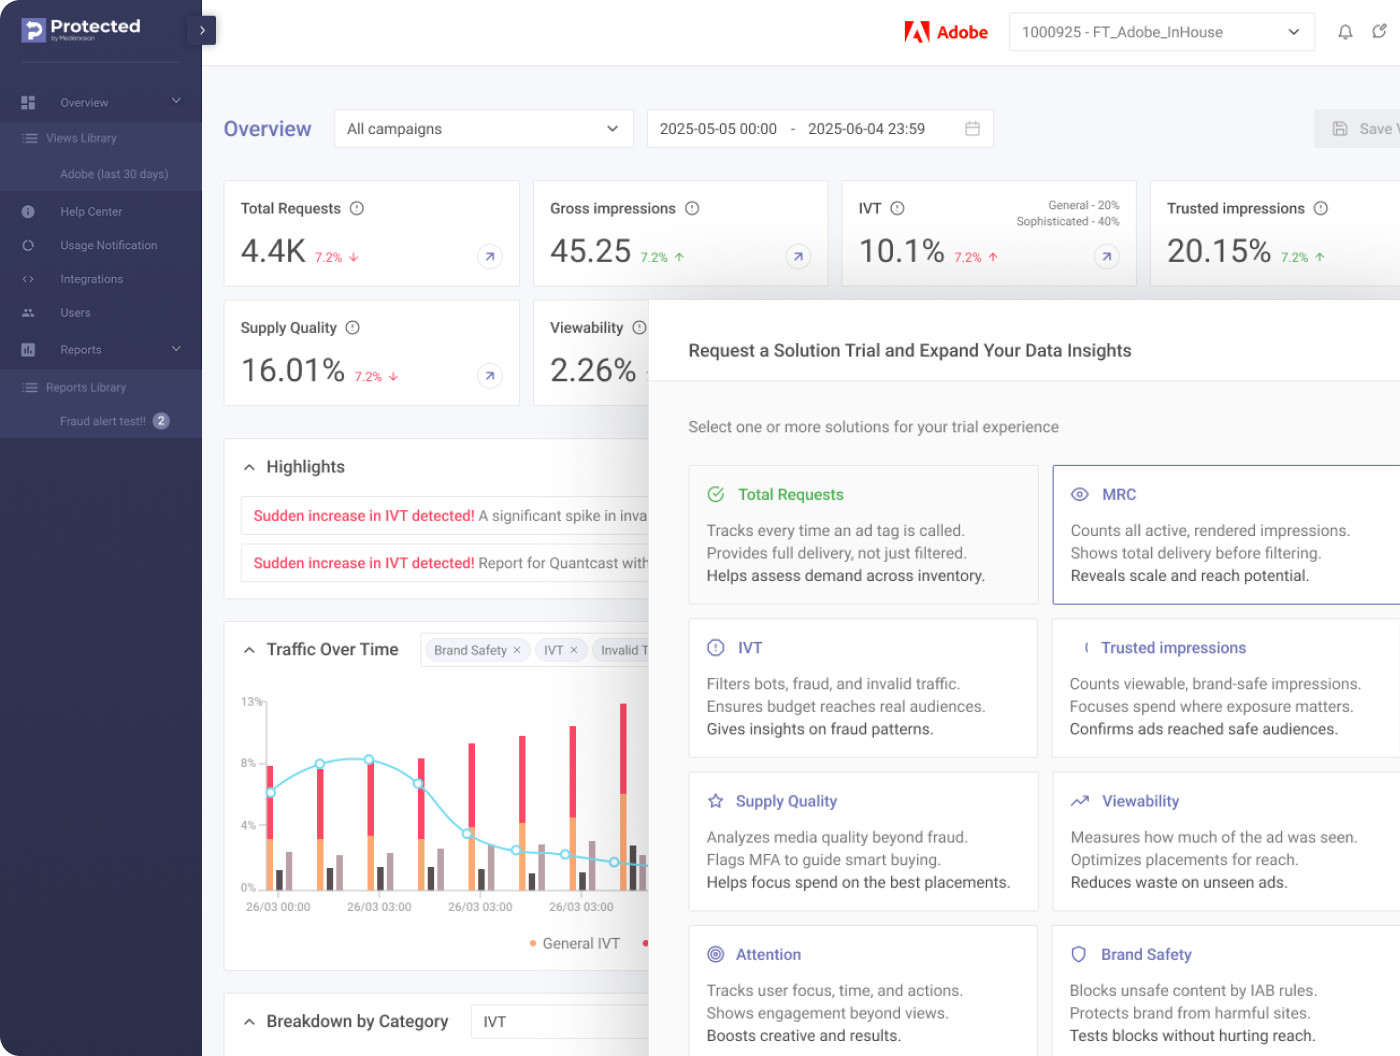The height and width of the screenshot is (1056, 1400).
Task: Click the Save button
Action: [1362, 129]
